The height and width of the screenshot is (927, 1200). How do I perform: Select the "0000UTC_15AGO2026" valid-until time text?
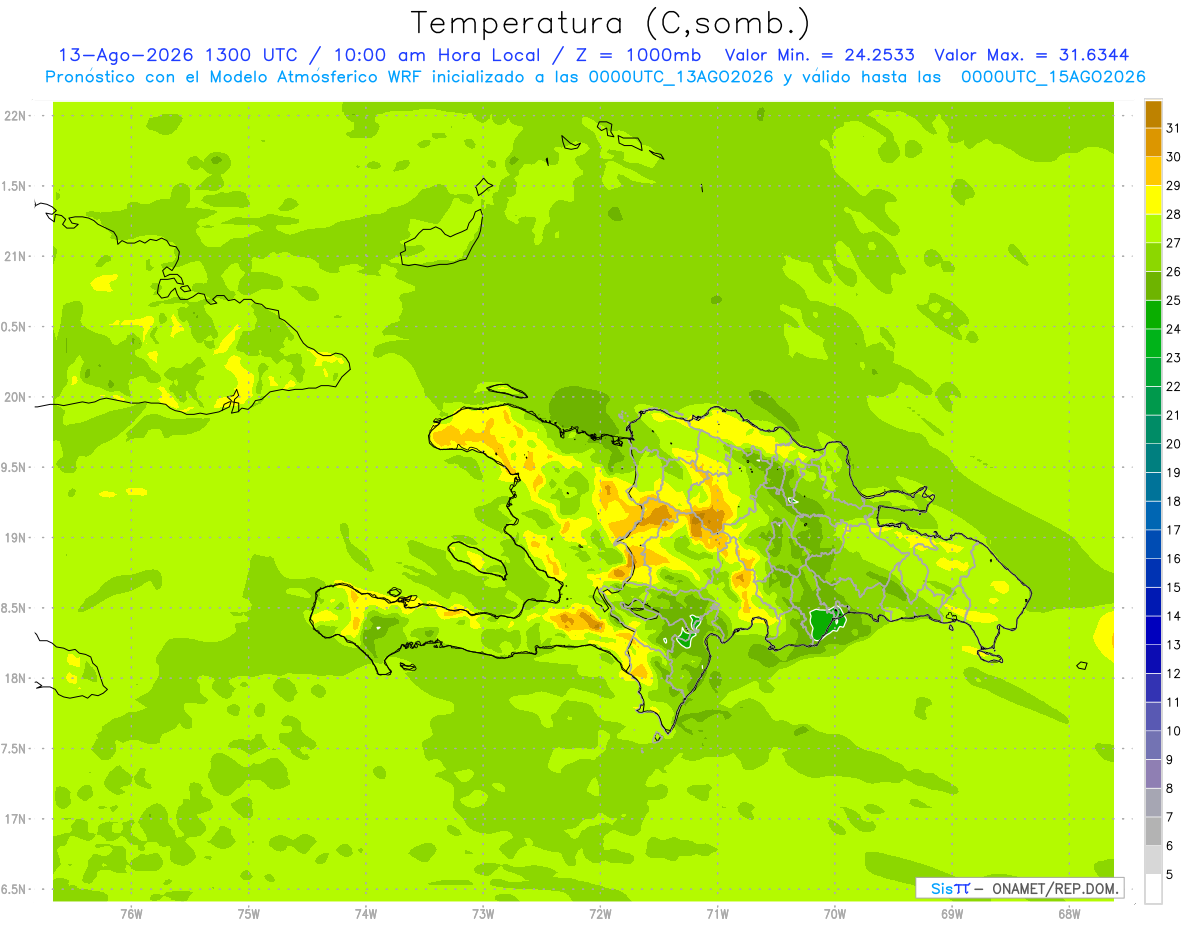pyautogui.click(x=1053, y=77)
